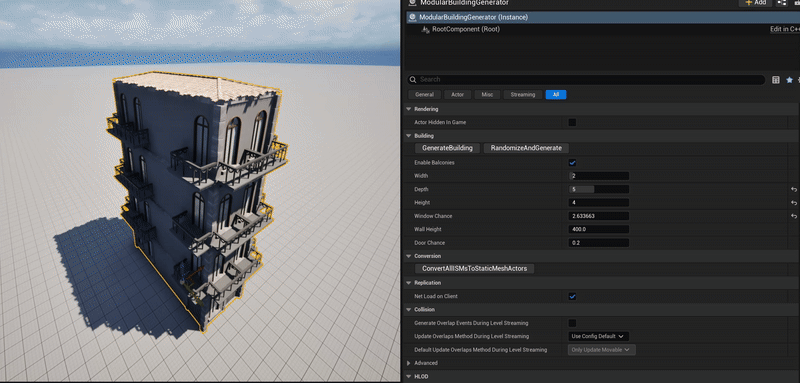Click the Wall Height value field
Screen dimensions: 800x383
point(598,229)
